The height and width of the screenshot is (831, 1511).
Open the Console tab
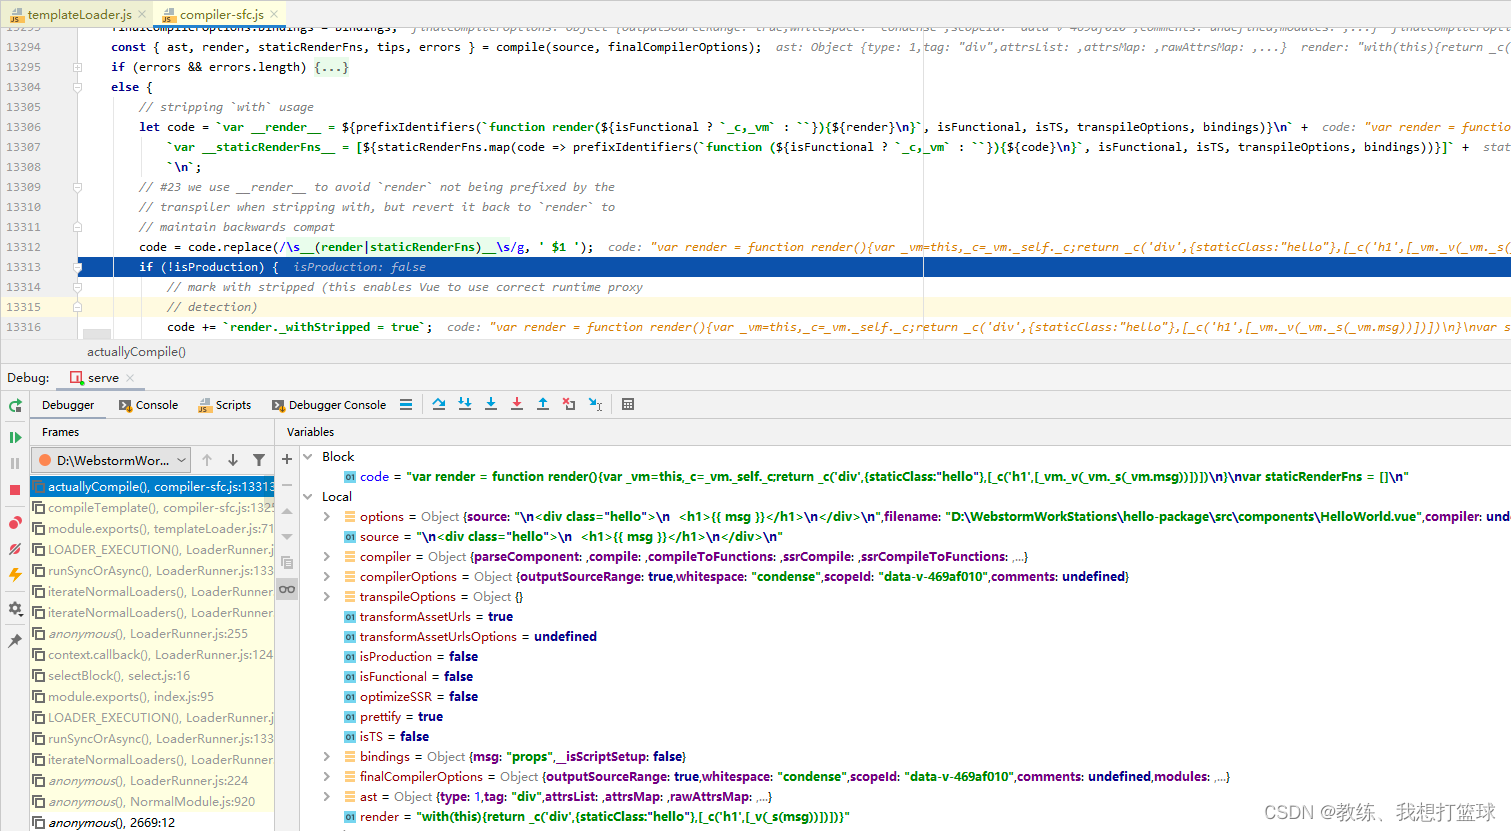click(x=148, y=405)
